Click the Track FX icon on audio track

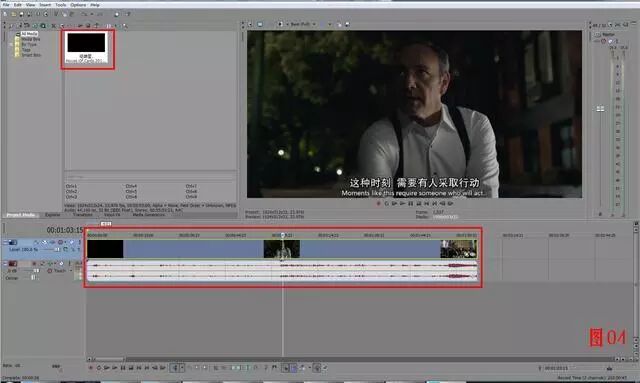(49, 264)
